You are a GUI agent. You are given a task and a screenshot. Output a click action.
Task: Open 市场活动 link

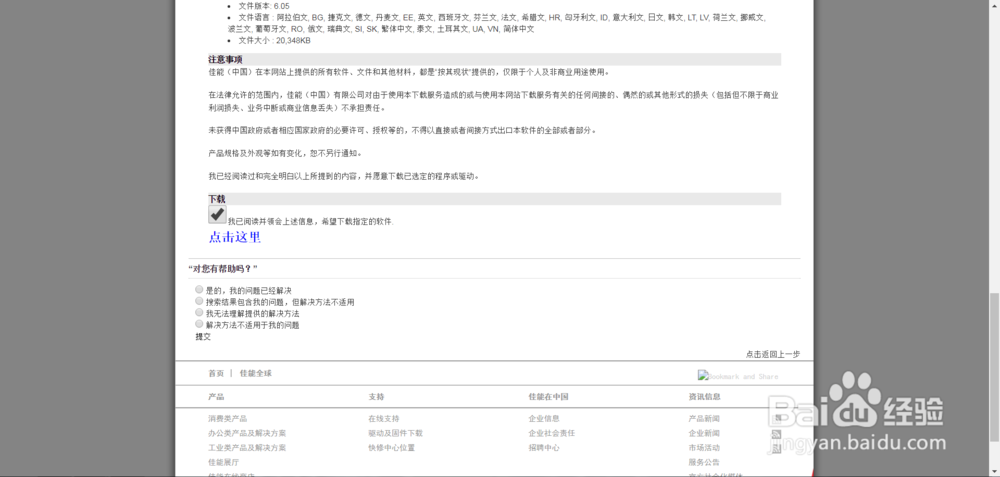click(704, 448)
